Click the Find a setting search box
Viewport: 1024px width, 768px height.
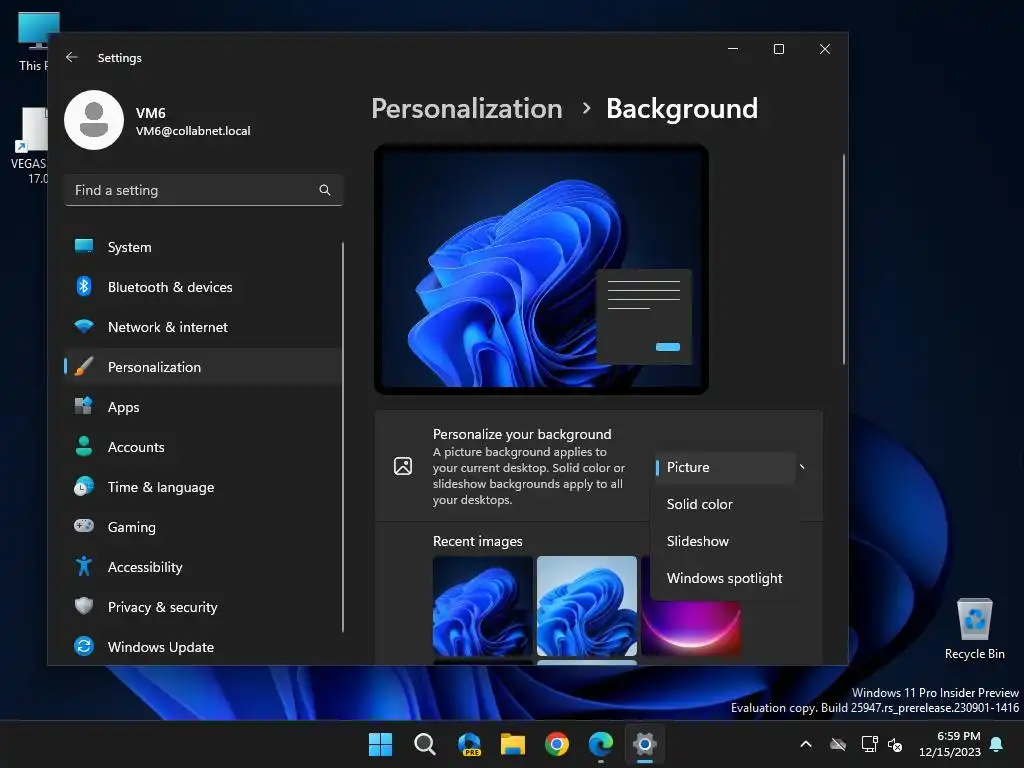tap(204, 190)
